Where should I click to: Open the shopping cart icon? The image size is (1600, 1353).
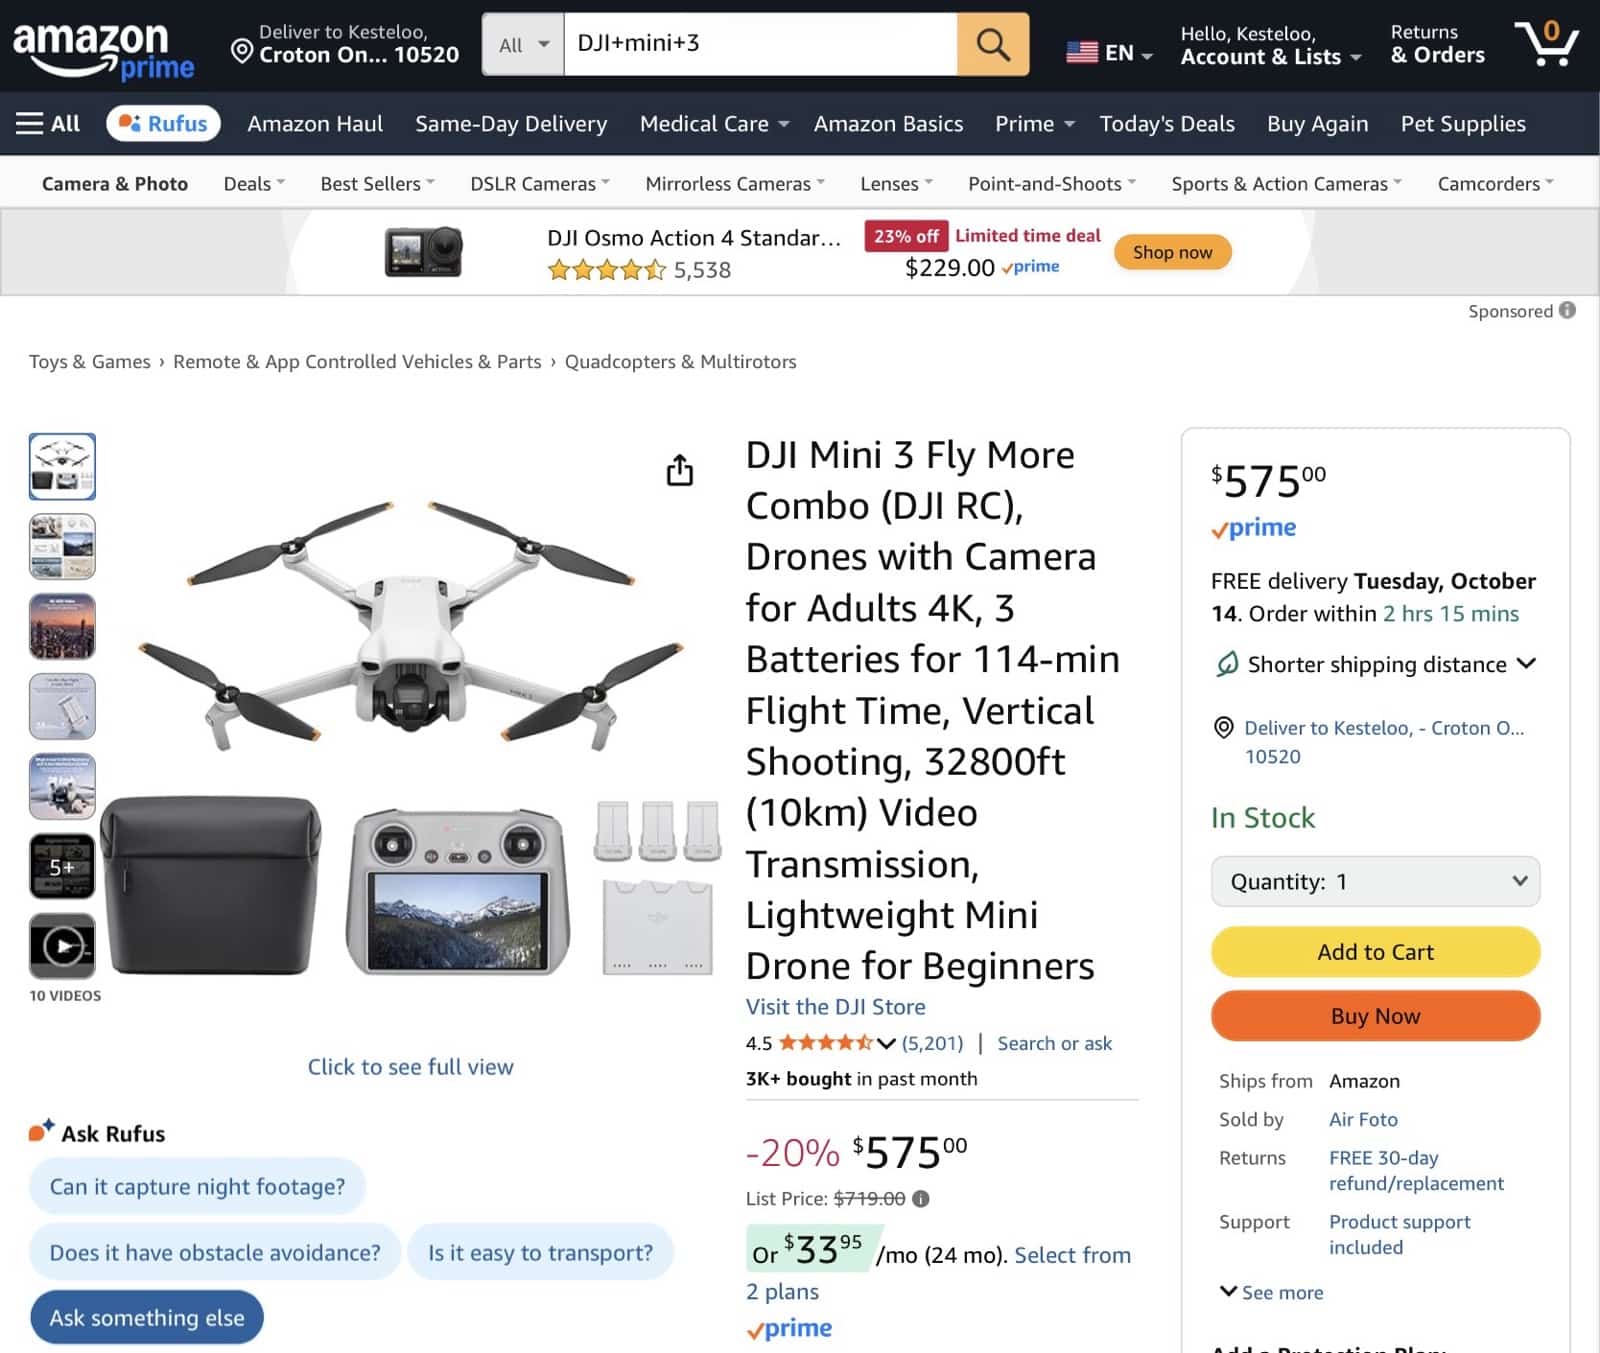coord(1546,44)
